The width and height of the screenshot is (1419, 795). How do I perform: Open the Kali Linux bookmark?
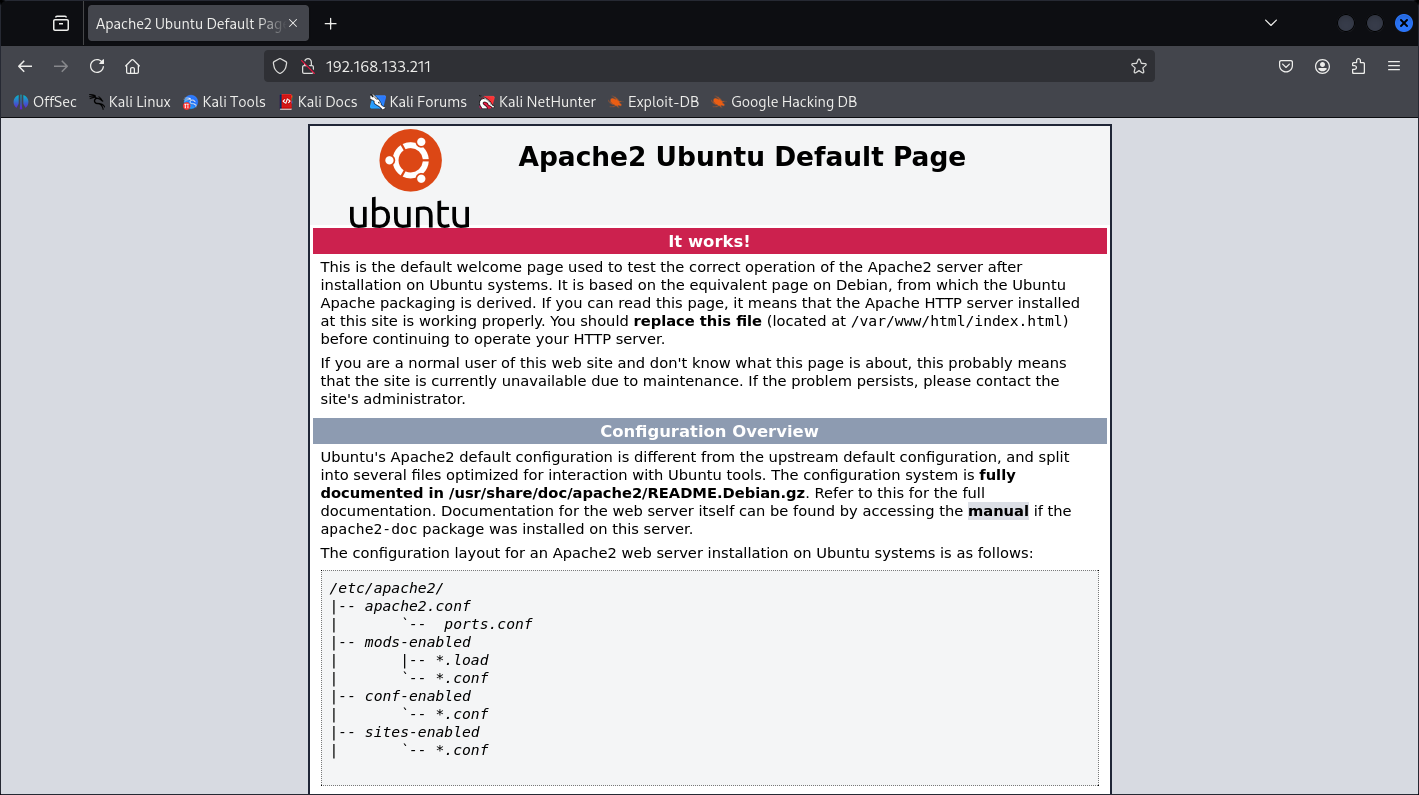click(130, 101)
